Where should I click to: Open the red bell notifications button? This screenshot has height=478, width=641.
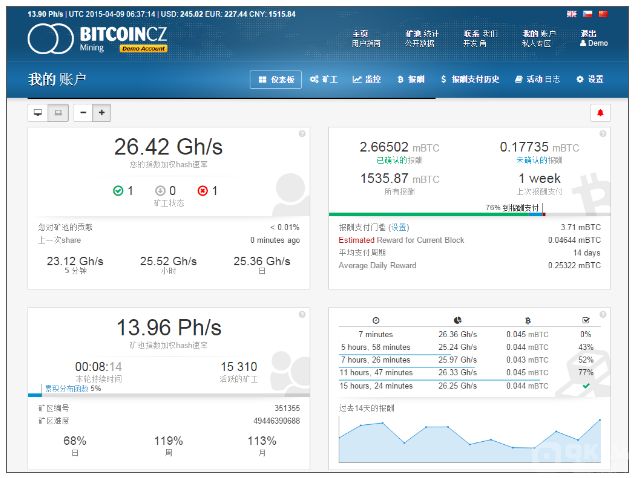click(x=600, y=113)
